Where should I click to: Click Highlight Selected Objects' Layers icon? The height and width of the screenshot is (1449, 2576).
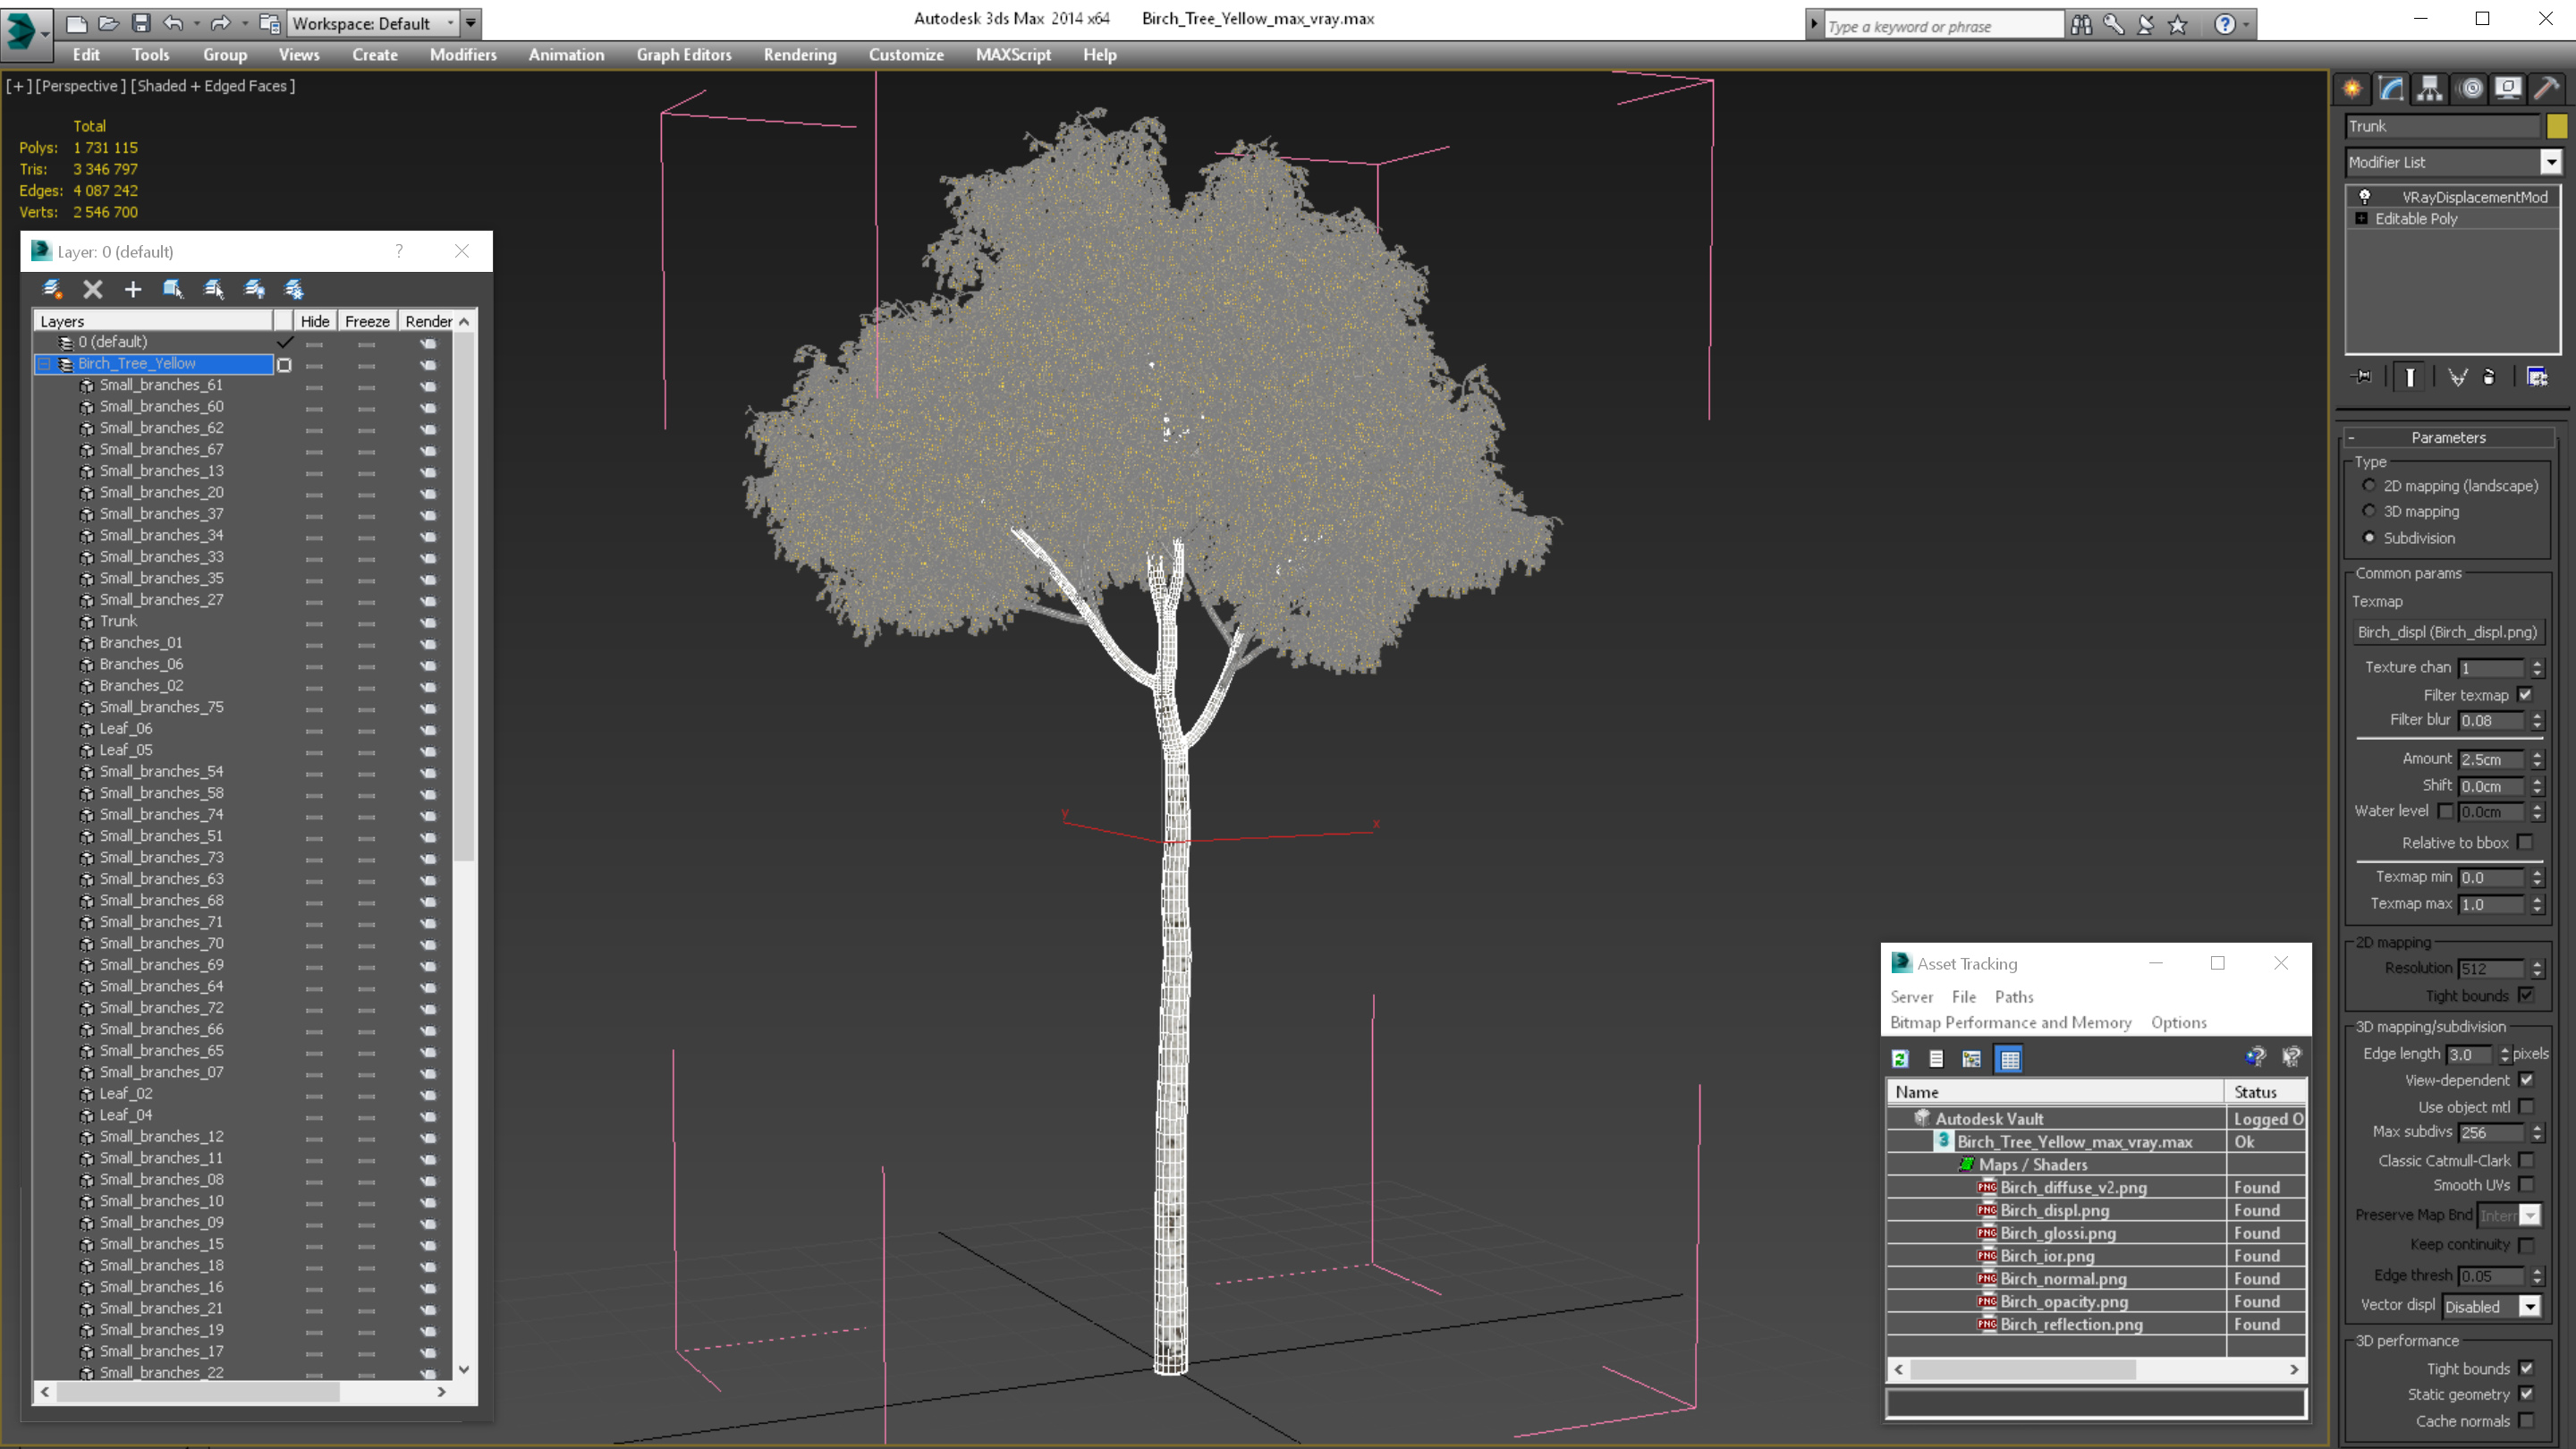(214, 289)
